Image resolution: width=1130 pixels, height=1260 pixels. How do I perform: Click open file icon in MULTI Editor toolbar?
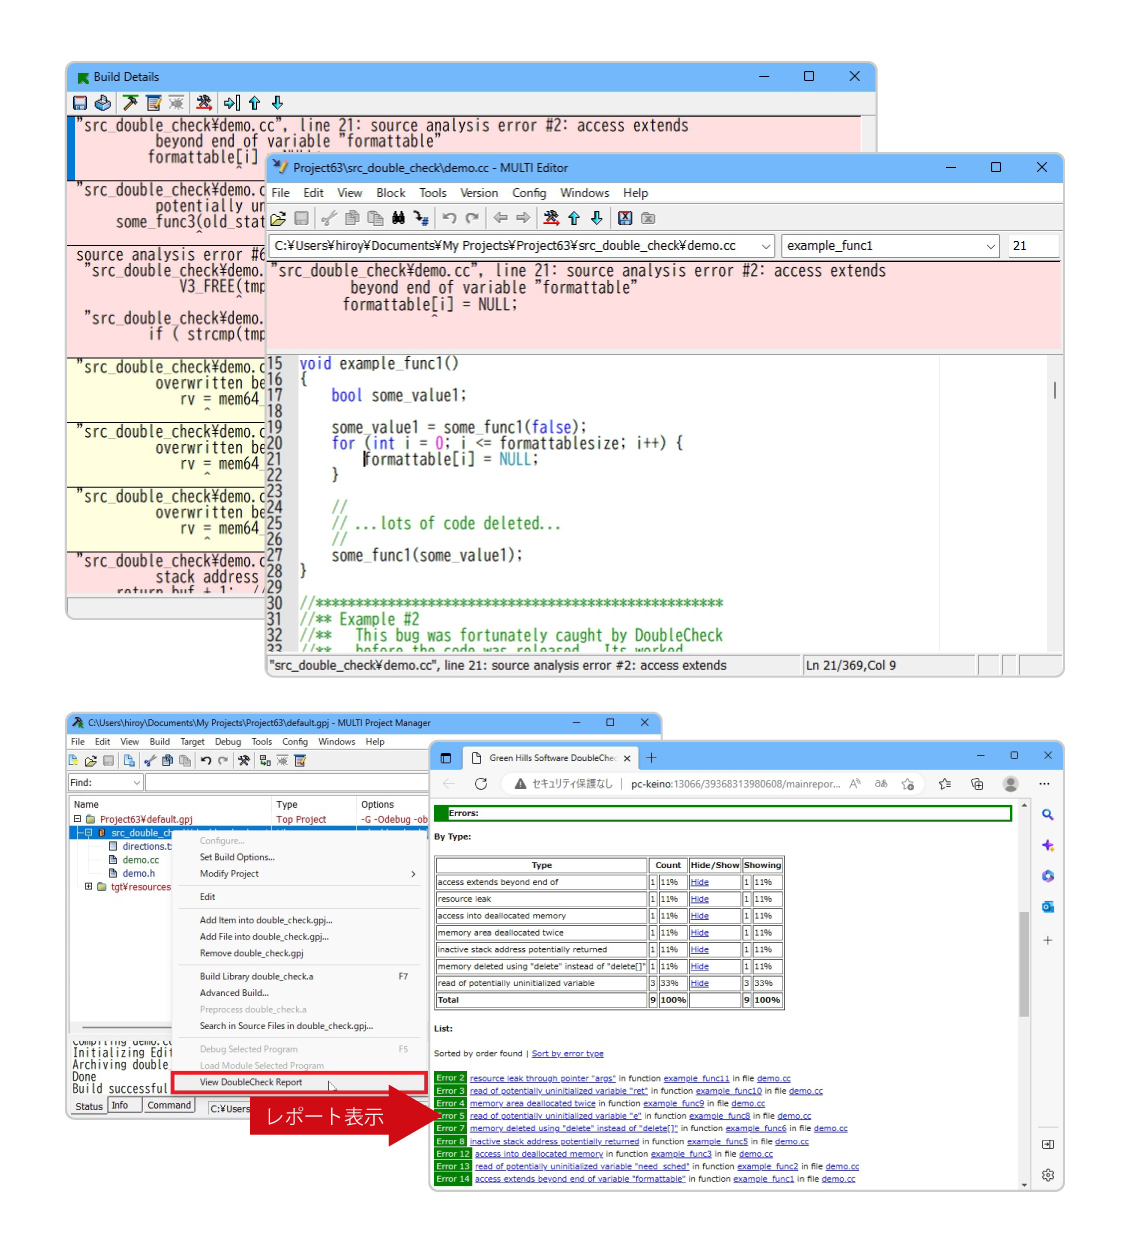(x=278, y=218)
